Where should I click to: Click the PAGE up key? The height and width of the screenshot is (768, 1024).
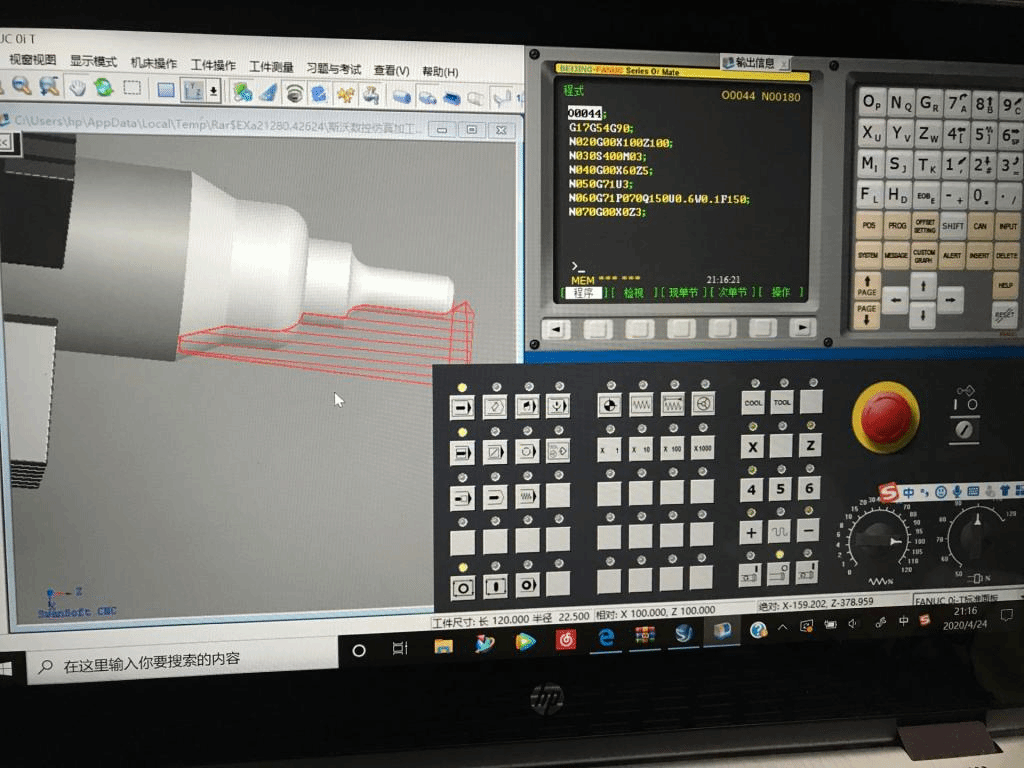point(867,285)
